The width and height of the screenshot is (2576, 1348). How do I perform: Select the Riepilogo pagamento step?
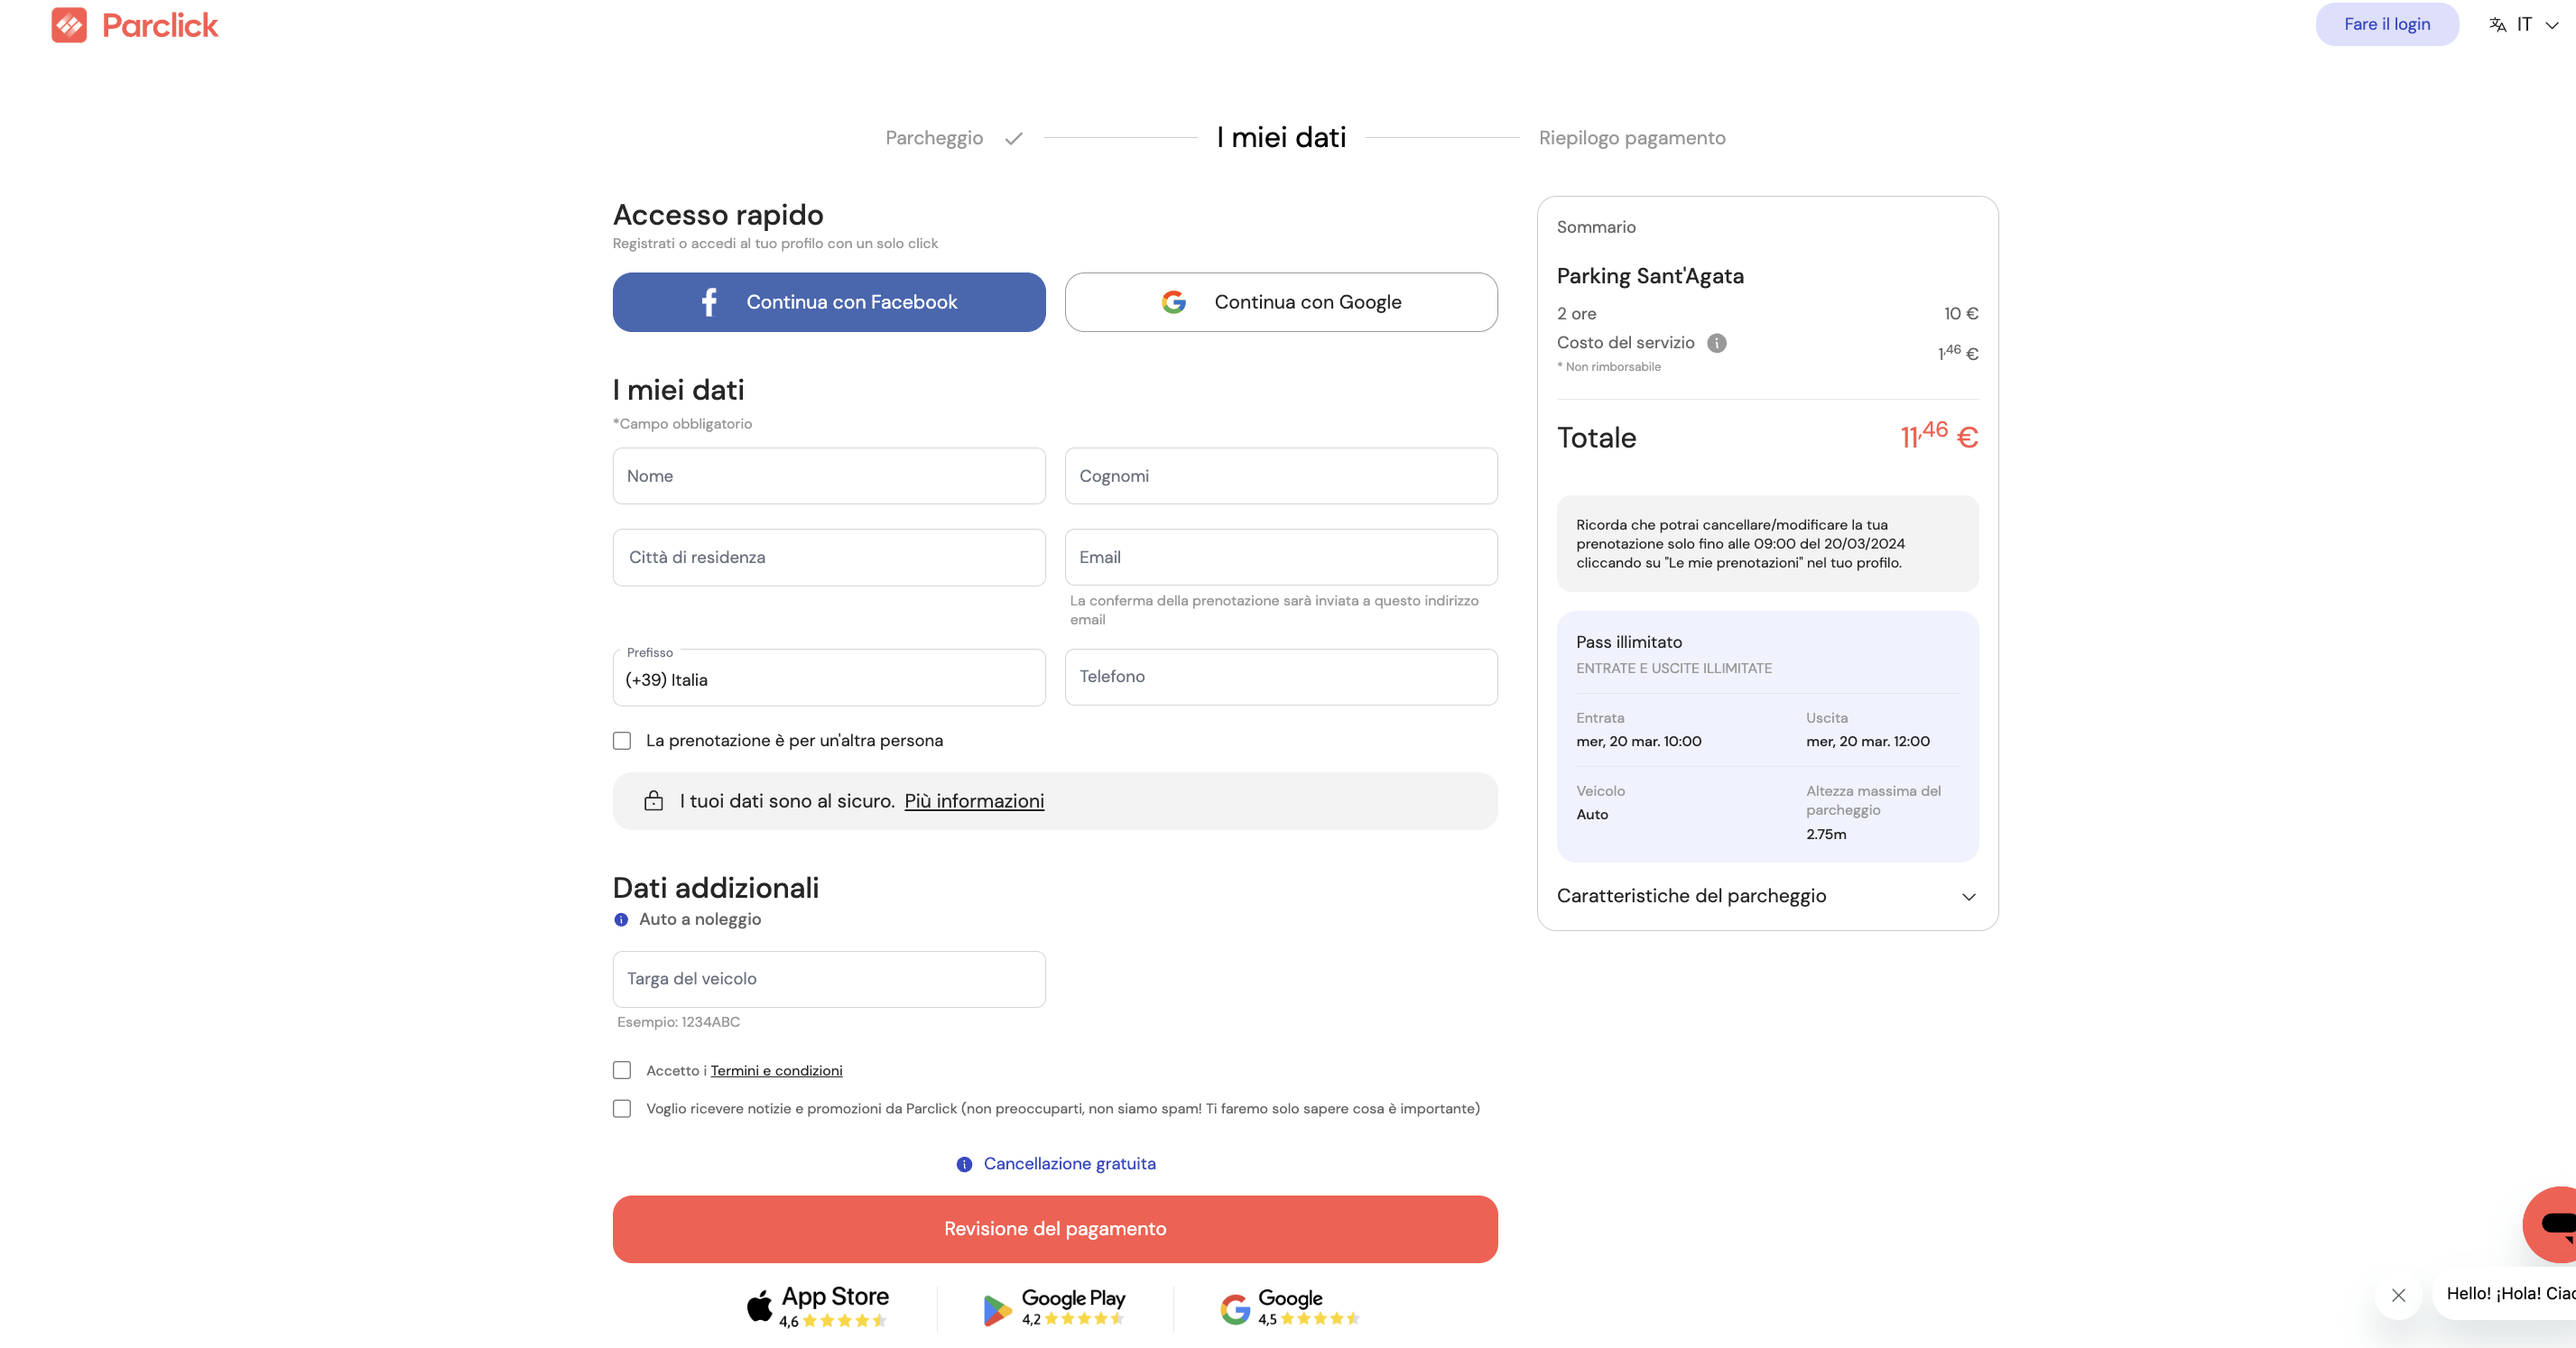pos(1632,138)
